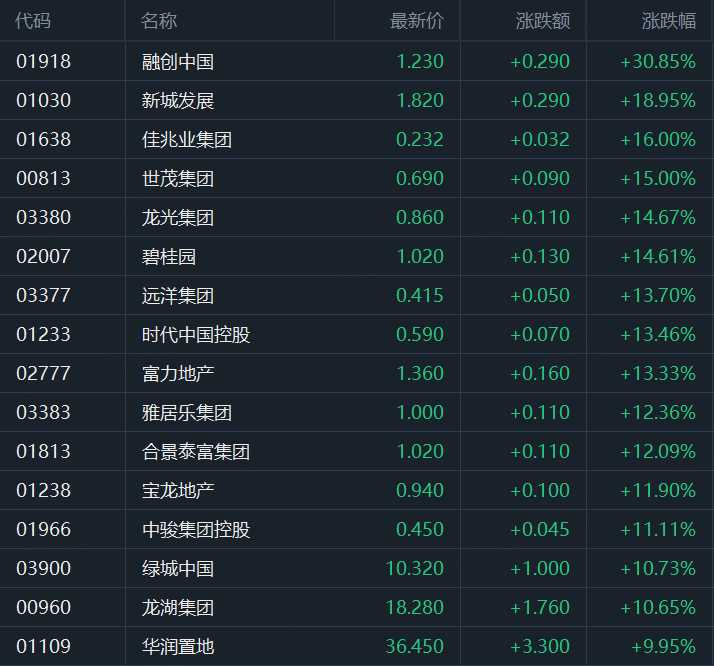This screenshot has width=714, height=666.
Task: Select stock code 01233
Action: pos(43,335)
